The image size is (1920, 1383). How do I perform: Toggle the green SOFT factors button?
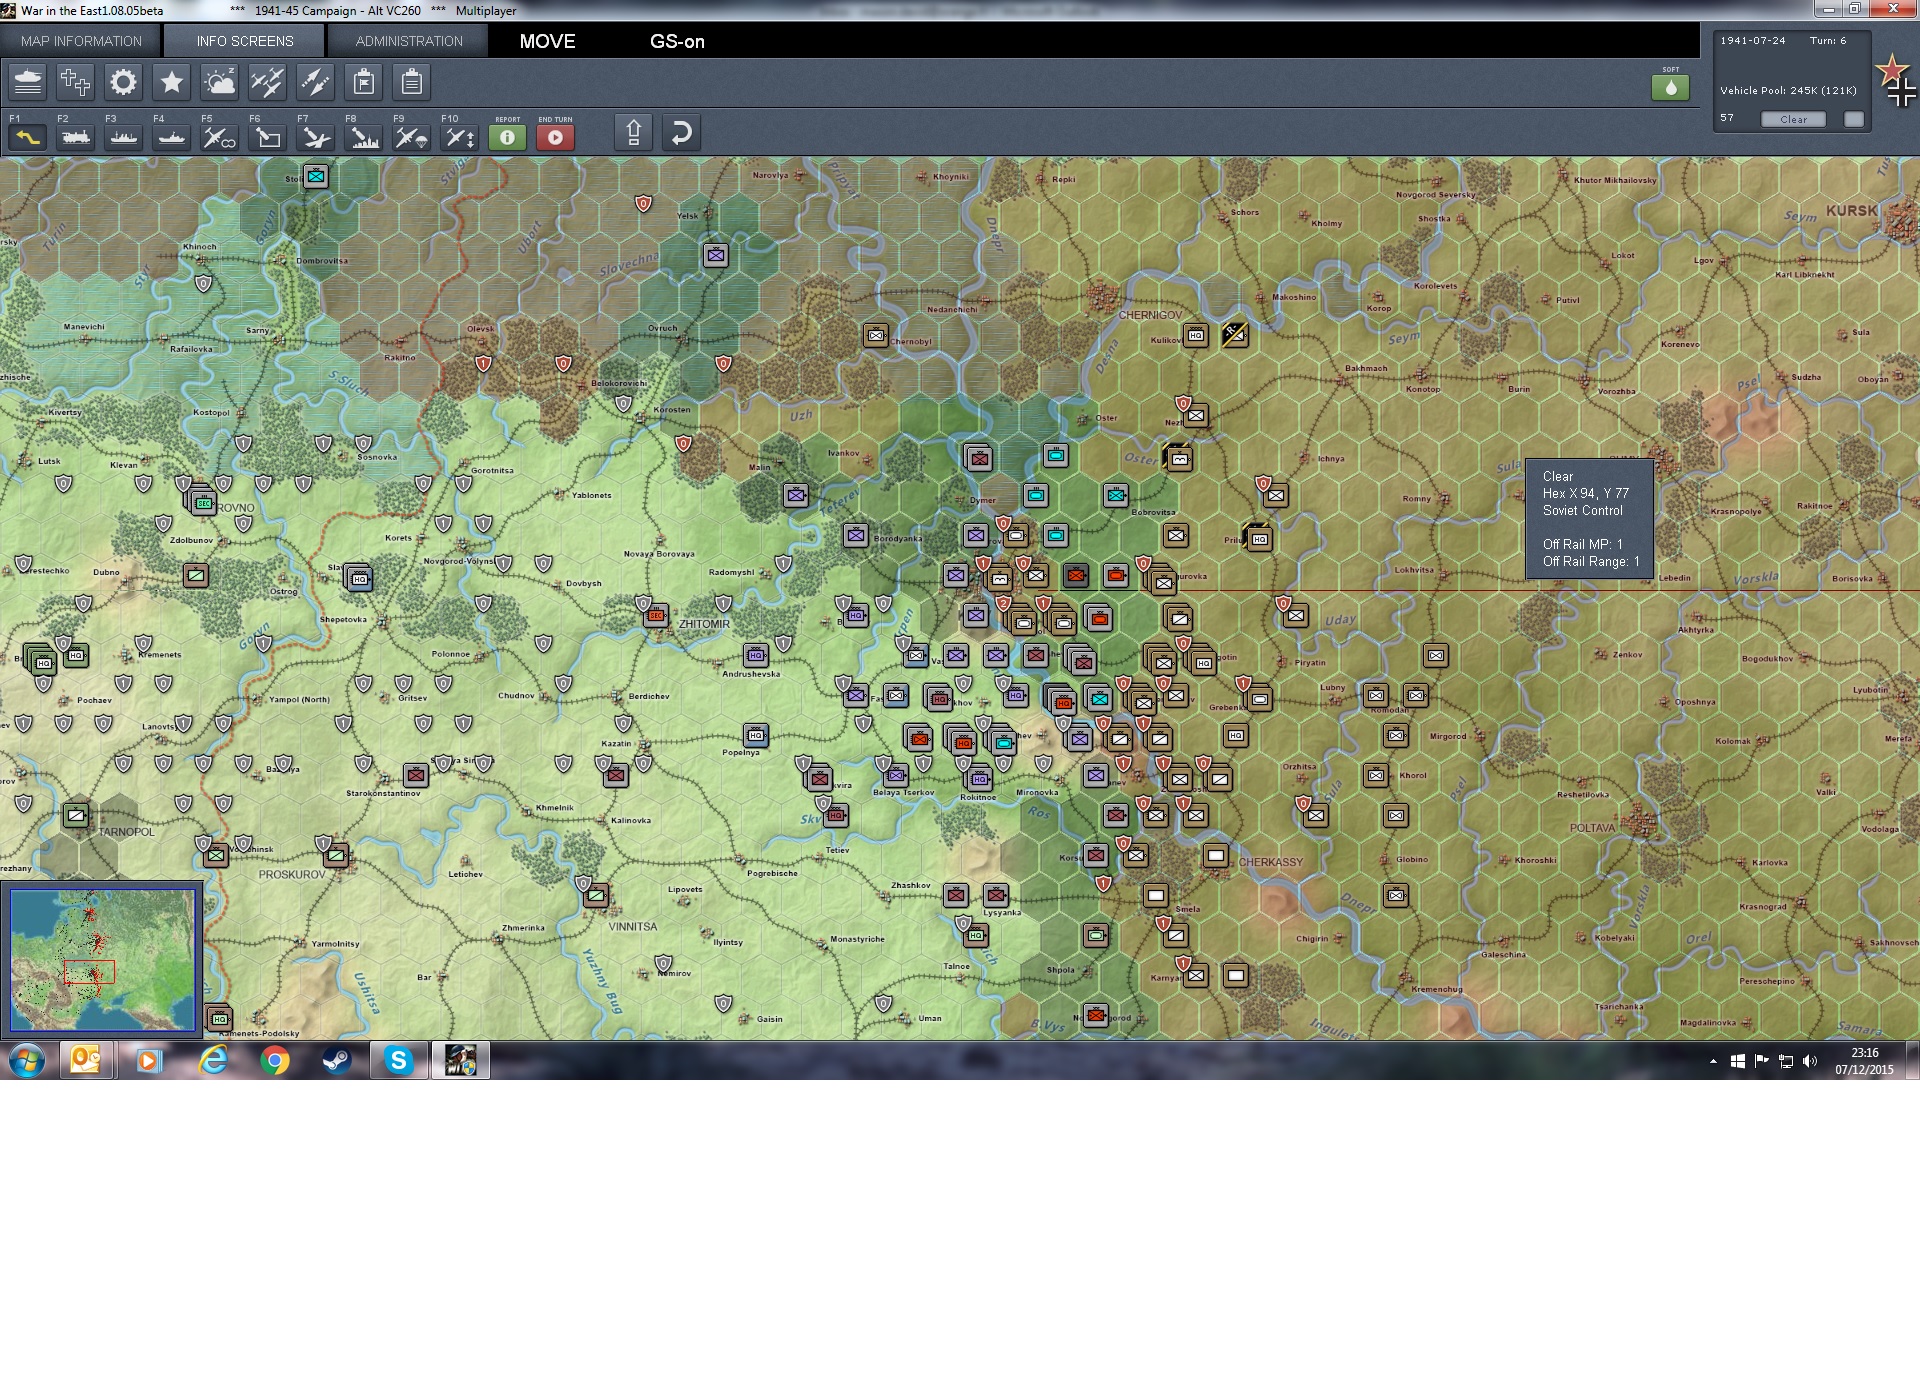click(1670, 87)
